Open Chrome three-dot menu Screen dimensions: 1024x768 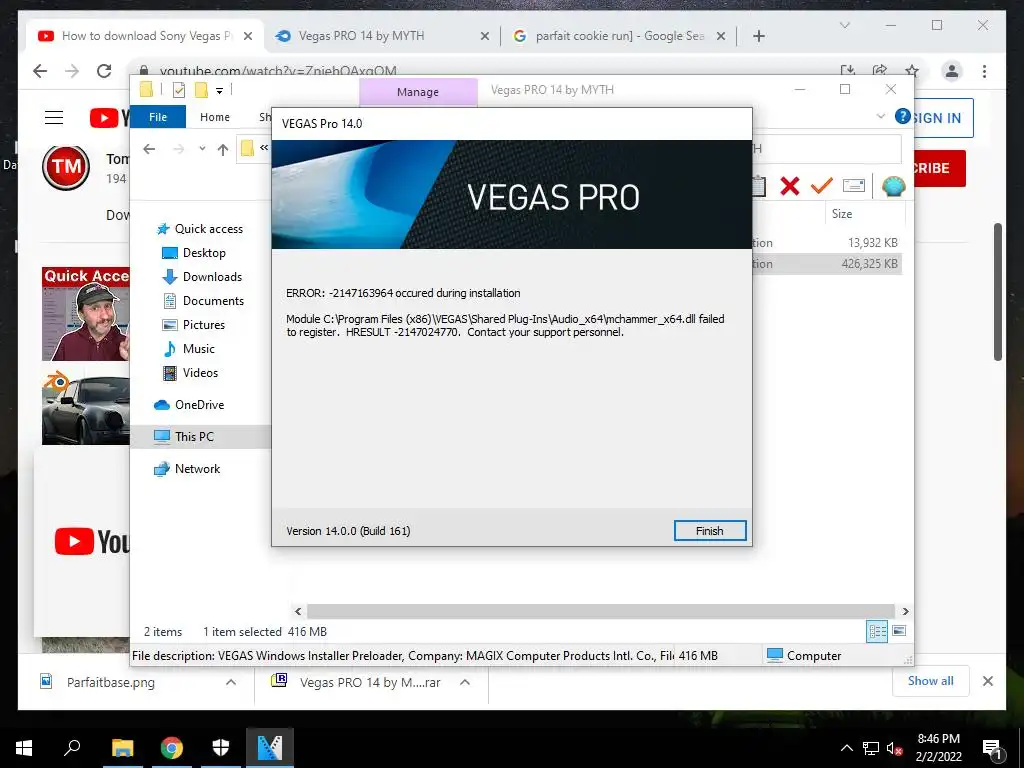coord(984,71)
